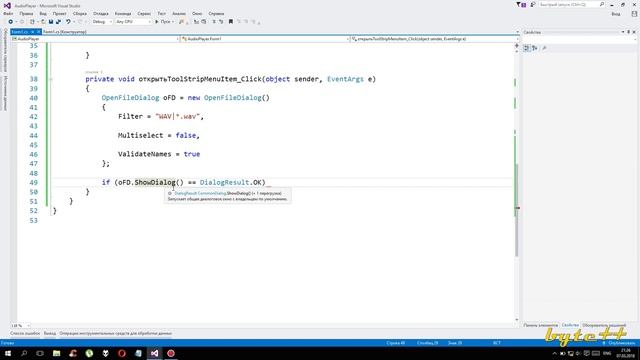Open the Анализ menu
640x360 pixels.
pos(179,13)
